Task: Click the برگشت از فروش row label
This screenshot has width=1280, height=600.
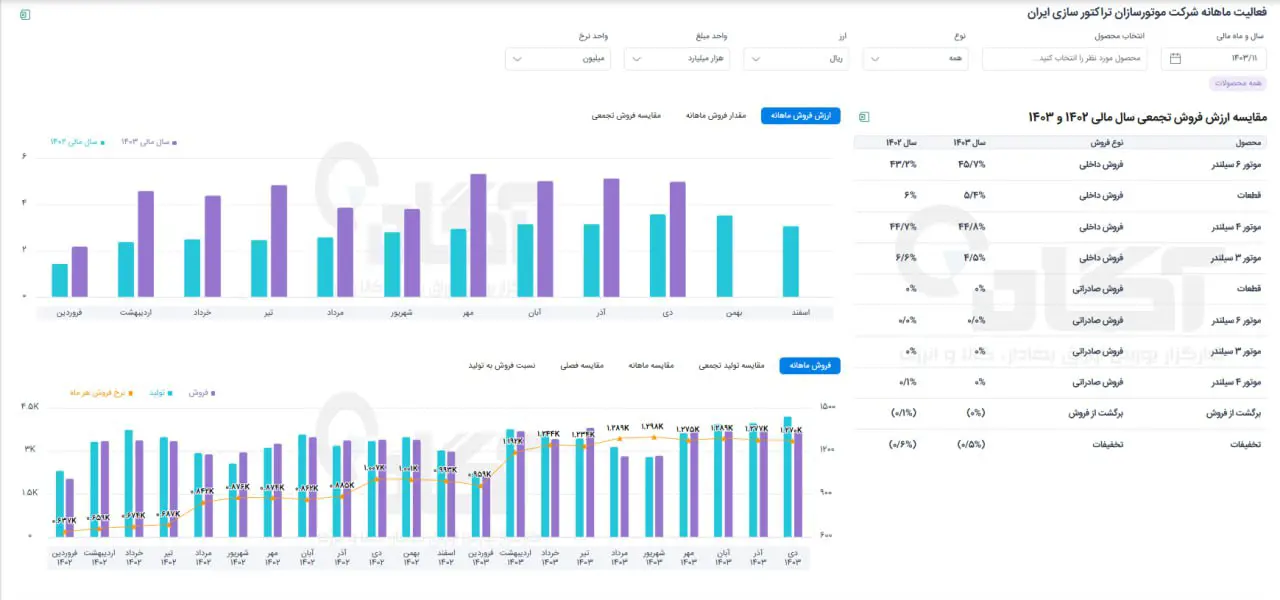Action: [1233, 413]
